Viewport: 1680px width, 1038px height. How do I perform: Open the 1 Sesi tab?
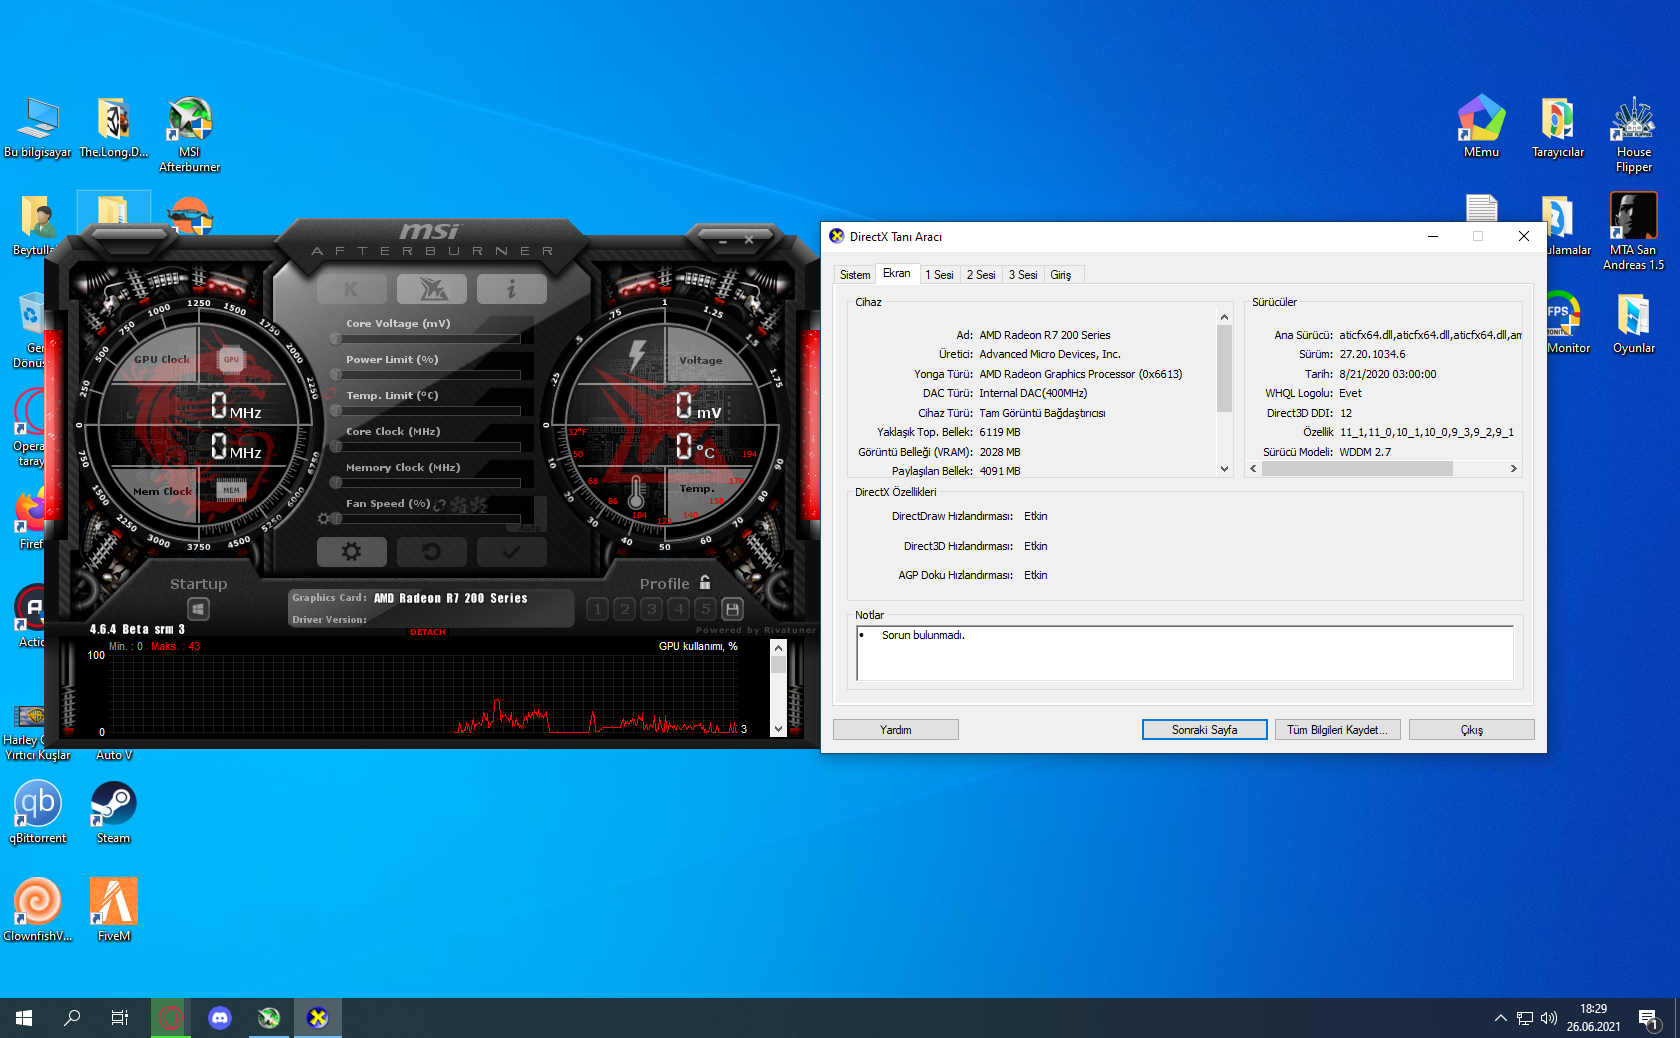coord(939,275)
